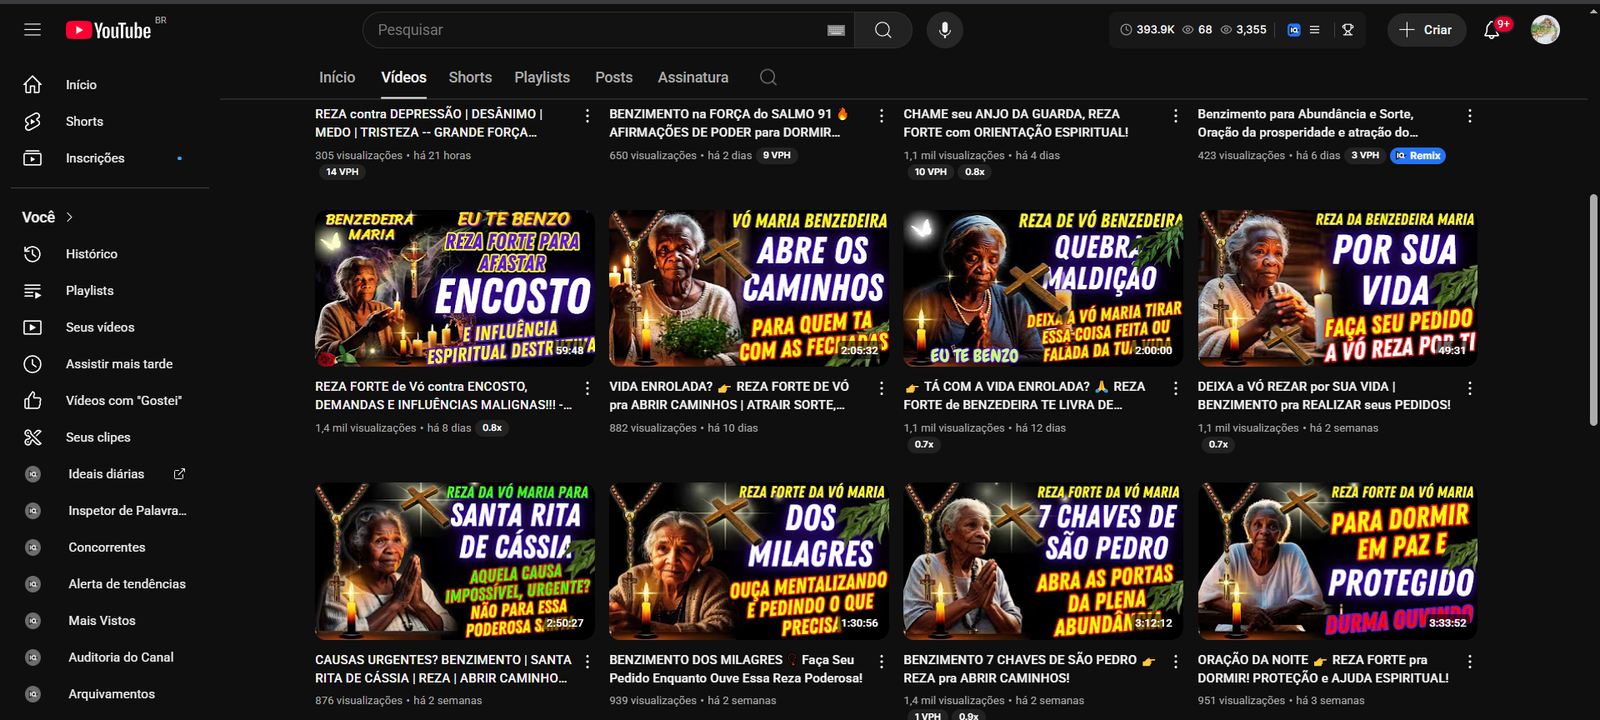
Task: Play the ENCOSTO thumbnail video
Action: click(455, 288)
